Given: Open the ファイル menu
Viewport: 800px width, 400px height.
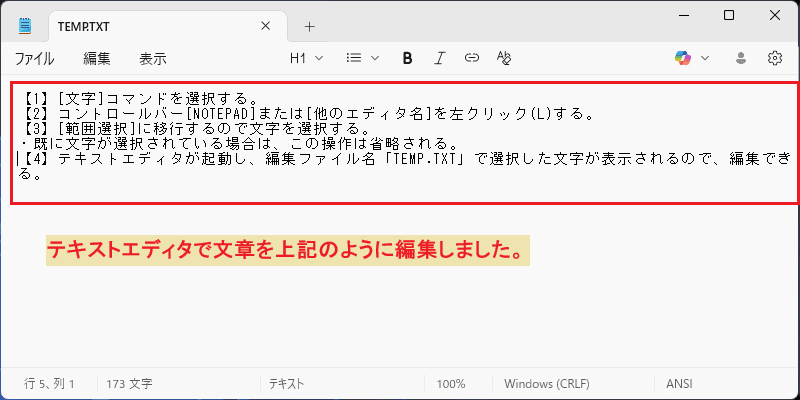Looking at the screenshot, I should (34, 59).
